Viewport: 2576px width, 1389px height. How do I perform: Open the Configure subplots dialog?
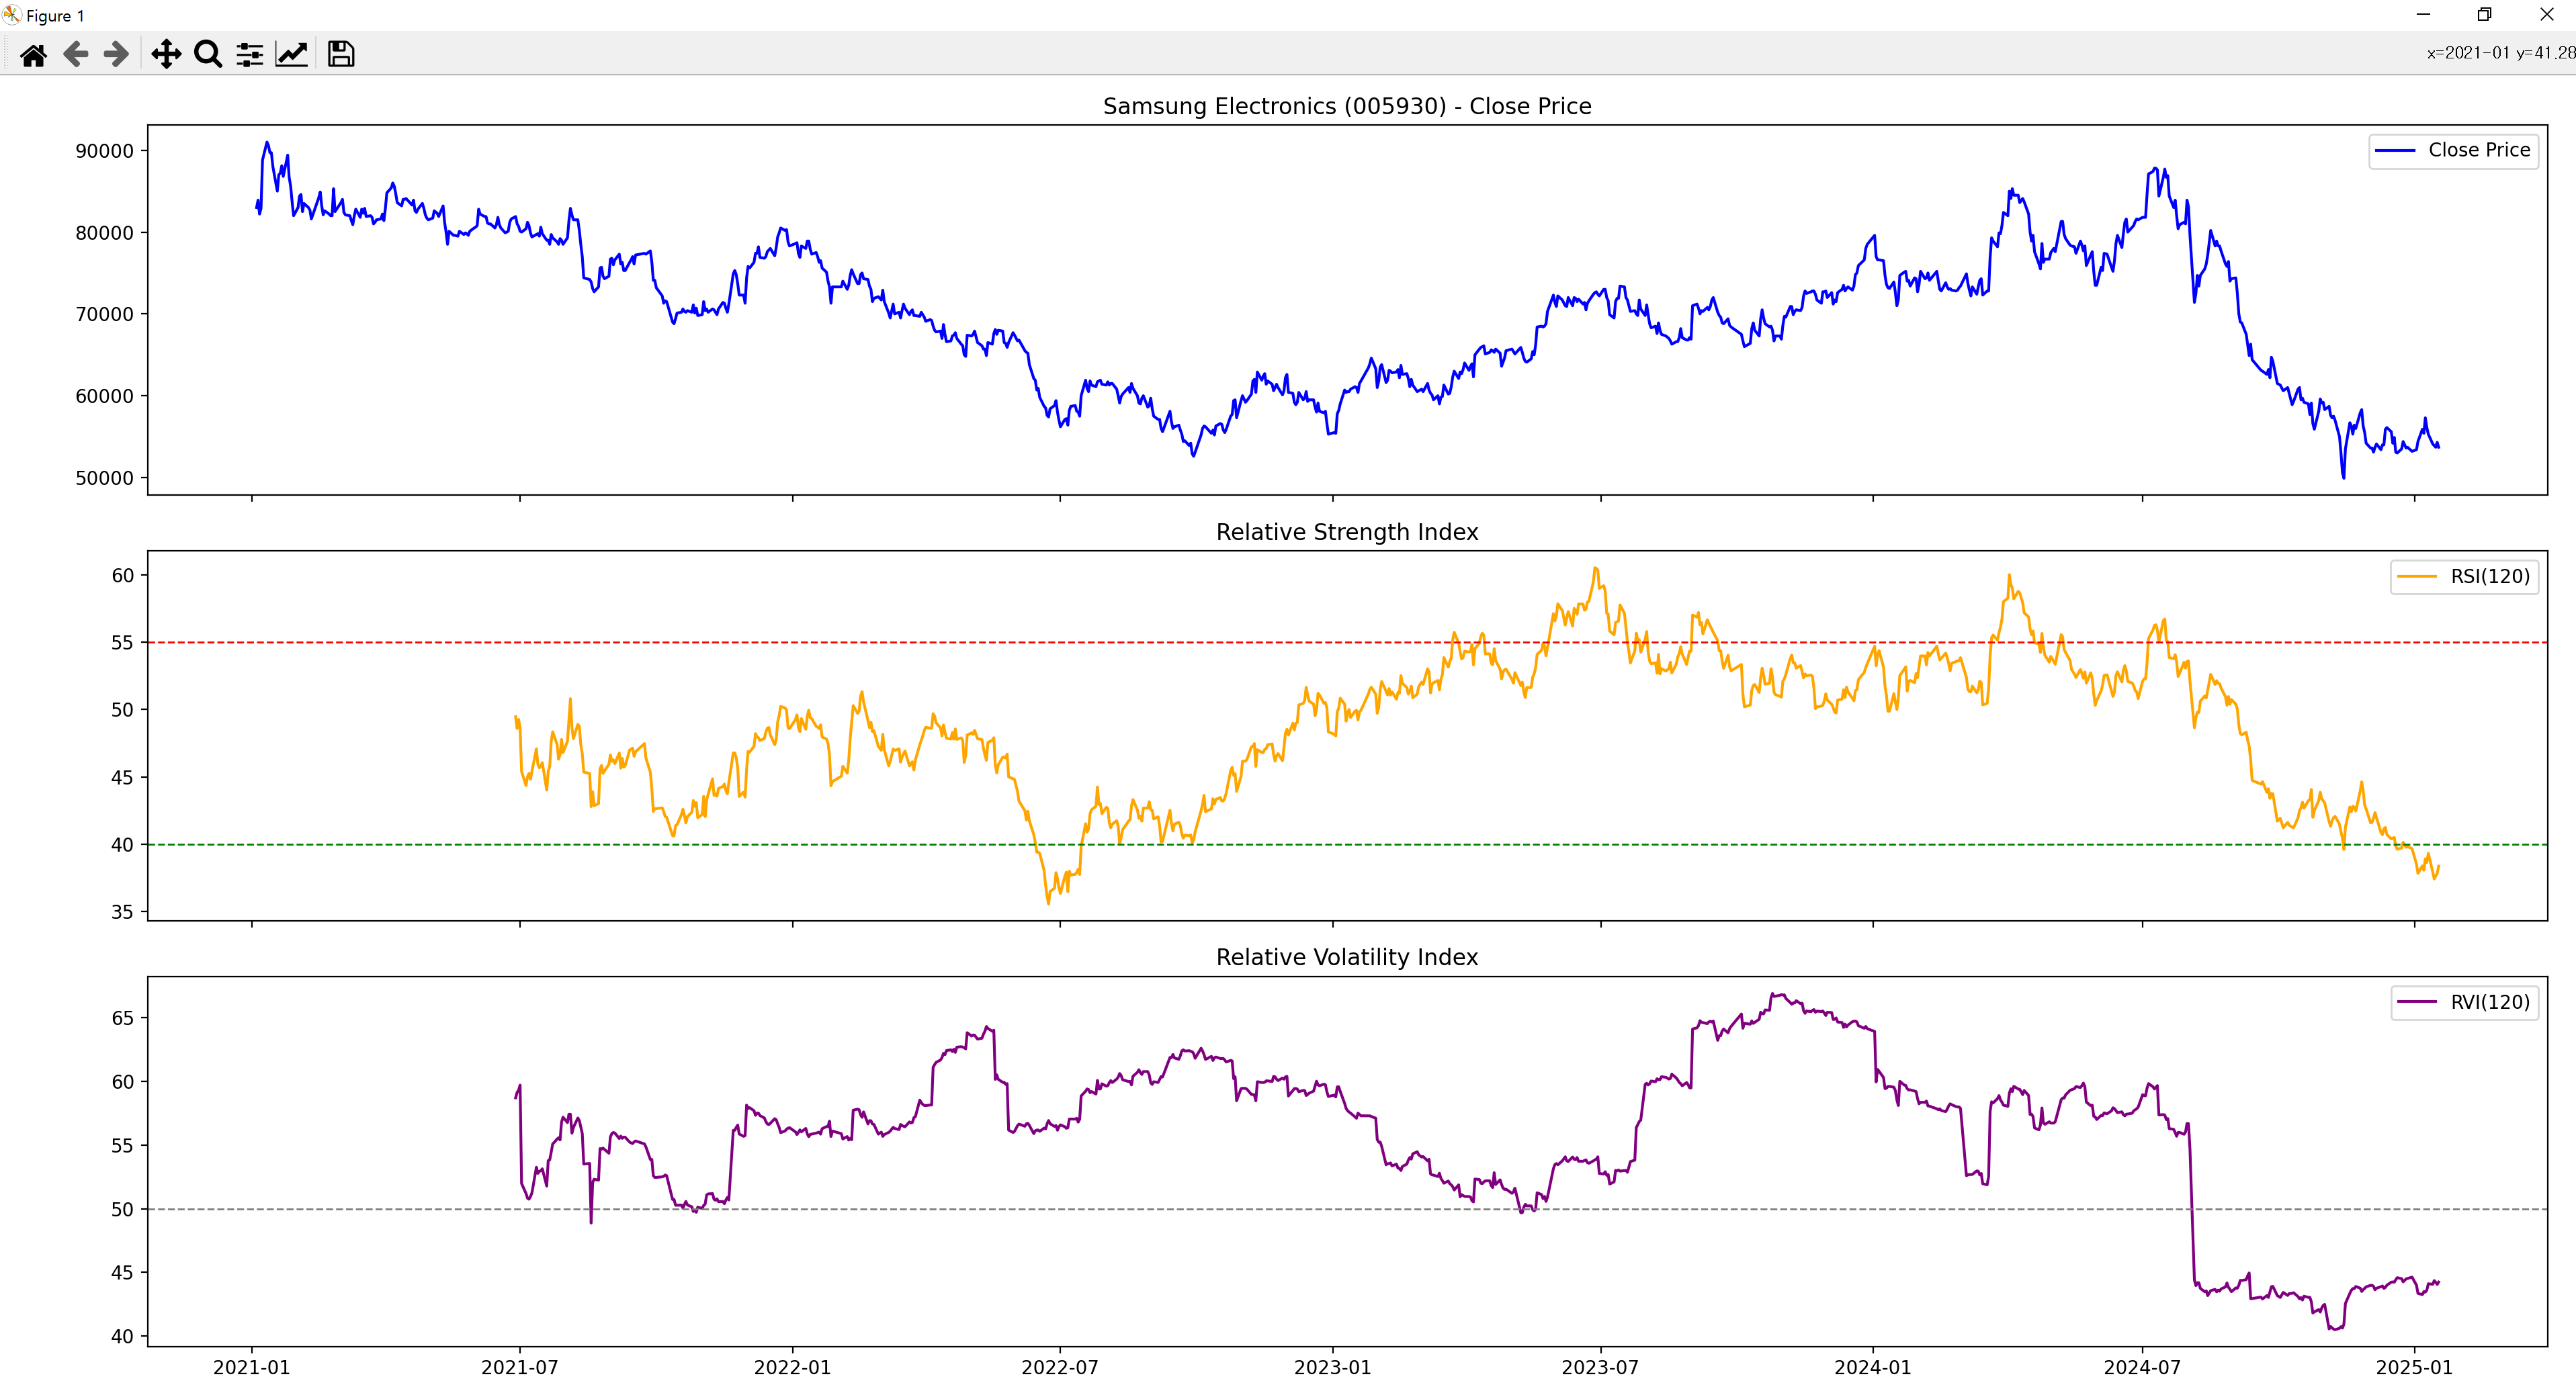pos(249,54)
